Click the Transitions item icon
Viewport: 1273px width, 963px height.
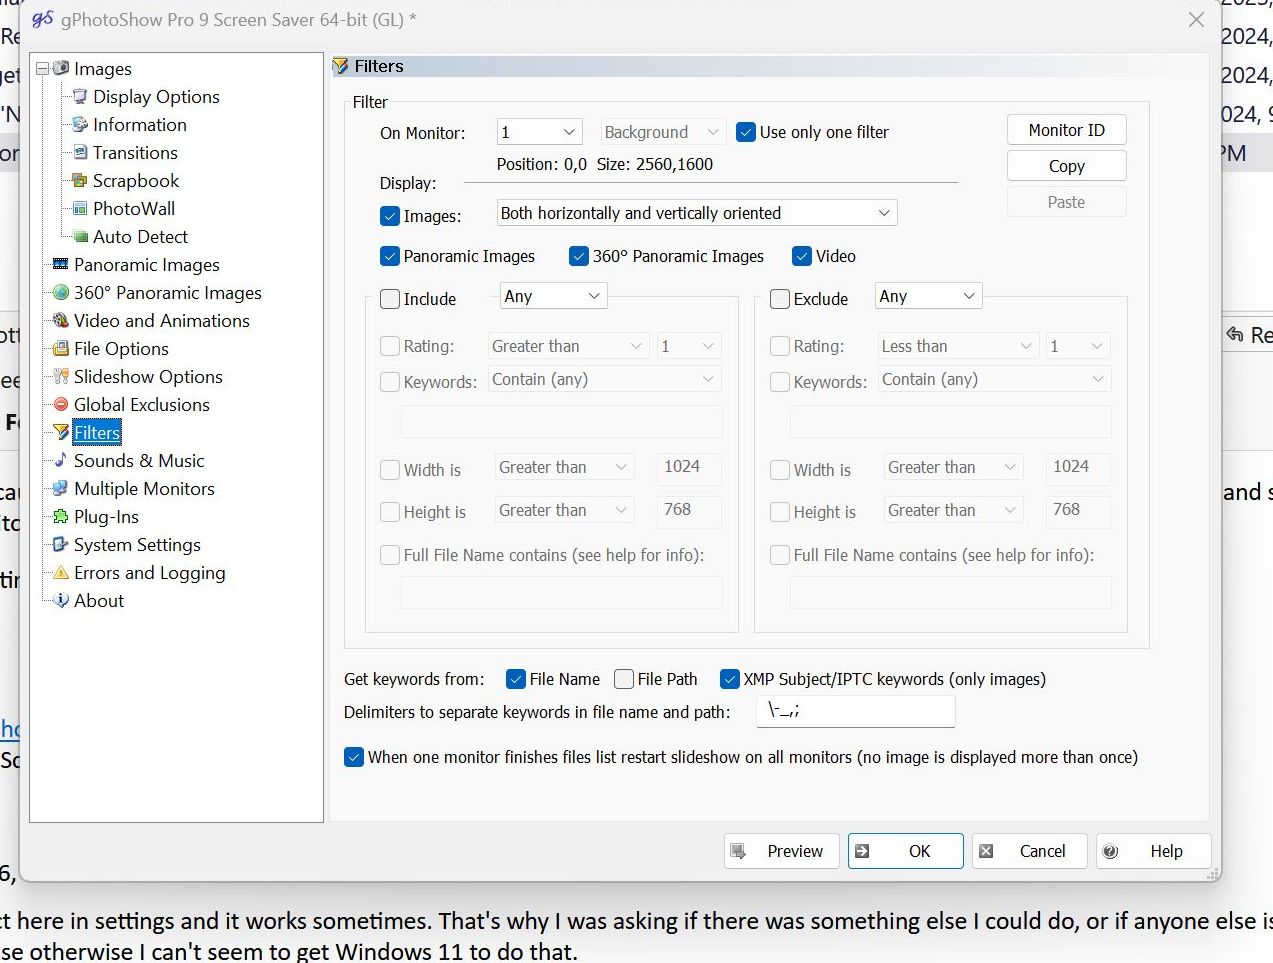81,152
